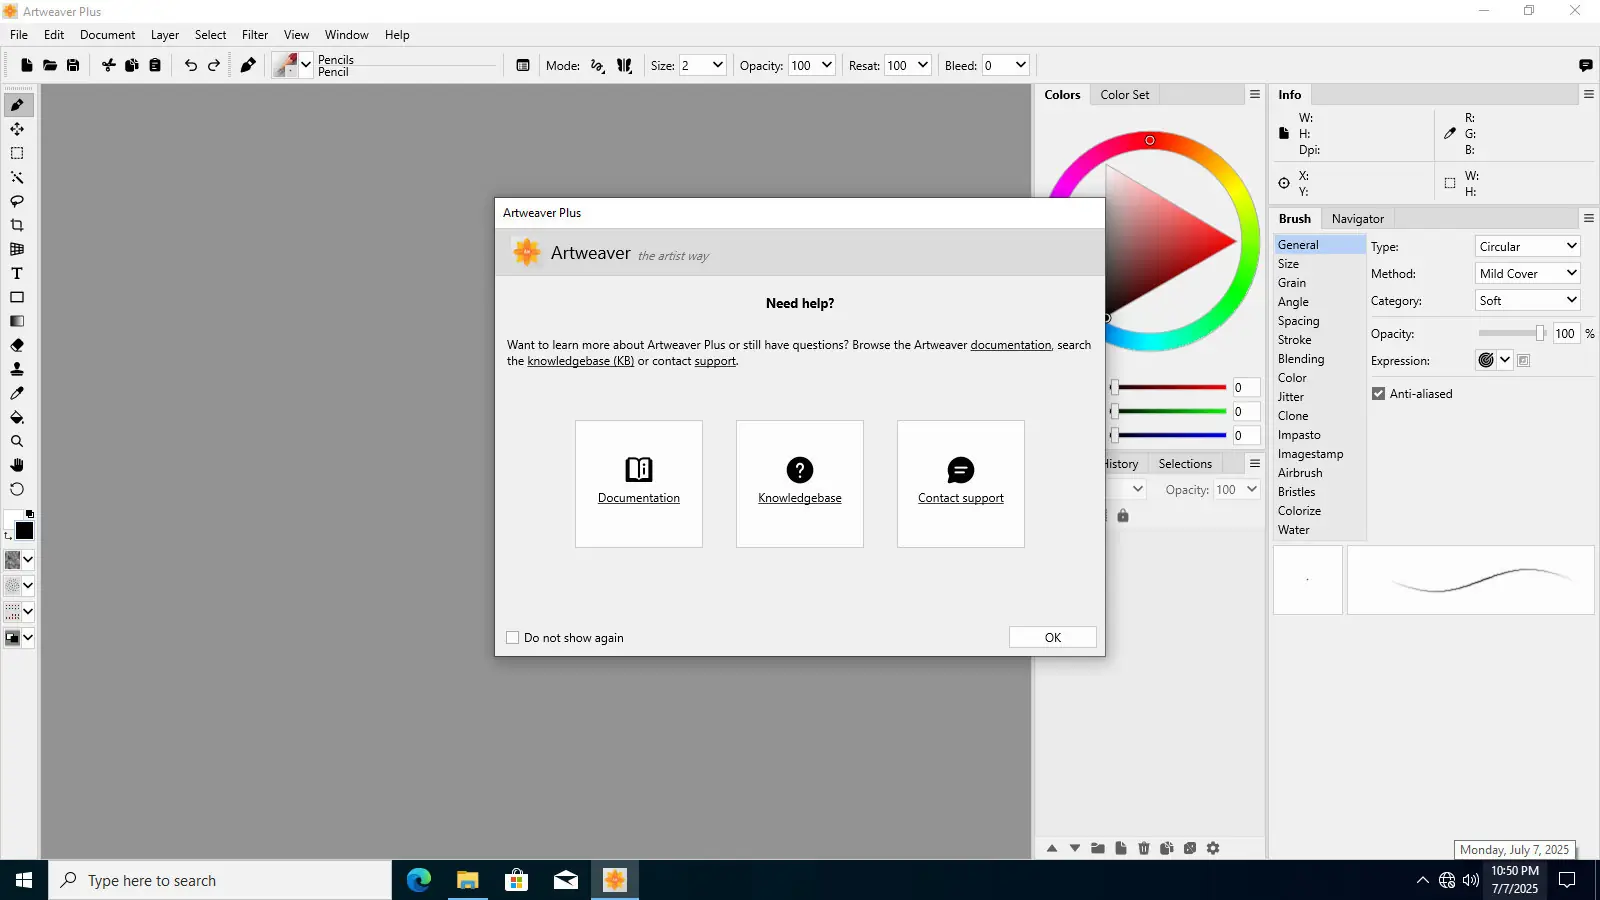Screen dimensions: 1600x900
Task: Open the Documentation tile in the dialog
Action: (x=639, y=484)
